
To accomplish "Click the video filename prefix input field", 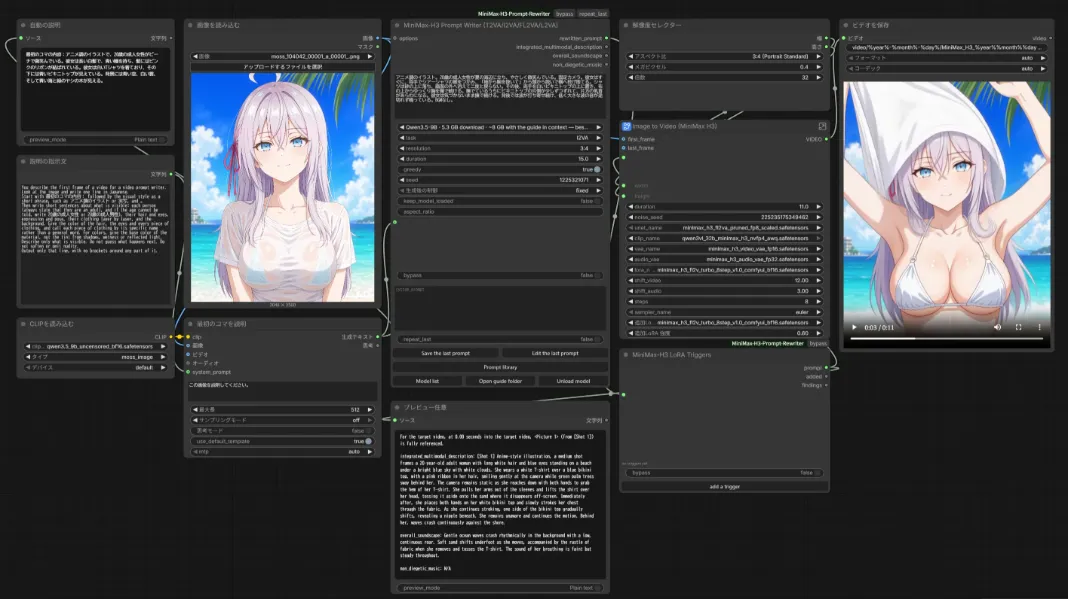I will 947,48.
